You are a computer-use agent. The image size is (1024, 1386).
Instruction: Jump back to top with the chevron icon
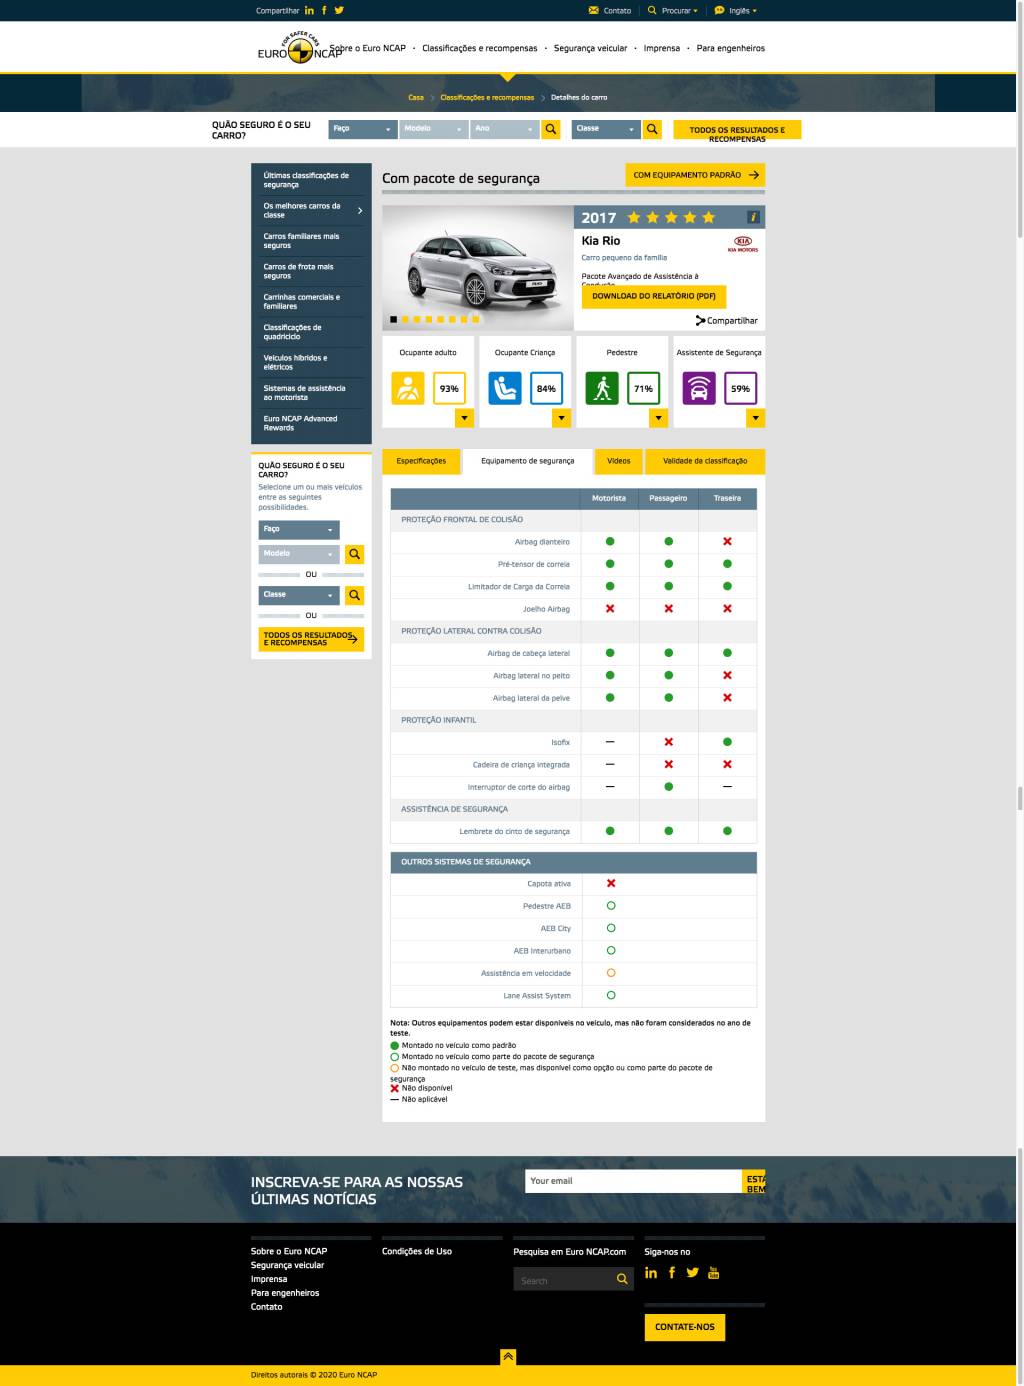coord(508,1357)
